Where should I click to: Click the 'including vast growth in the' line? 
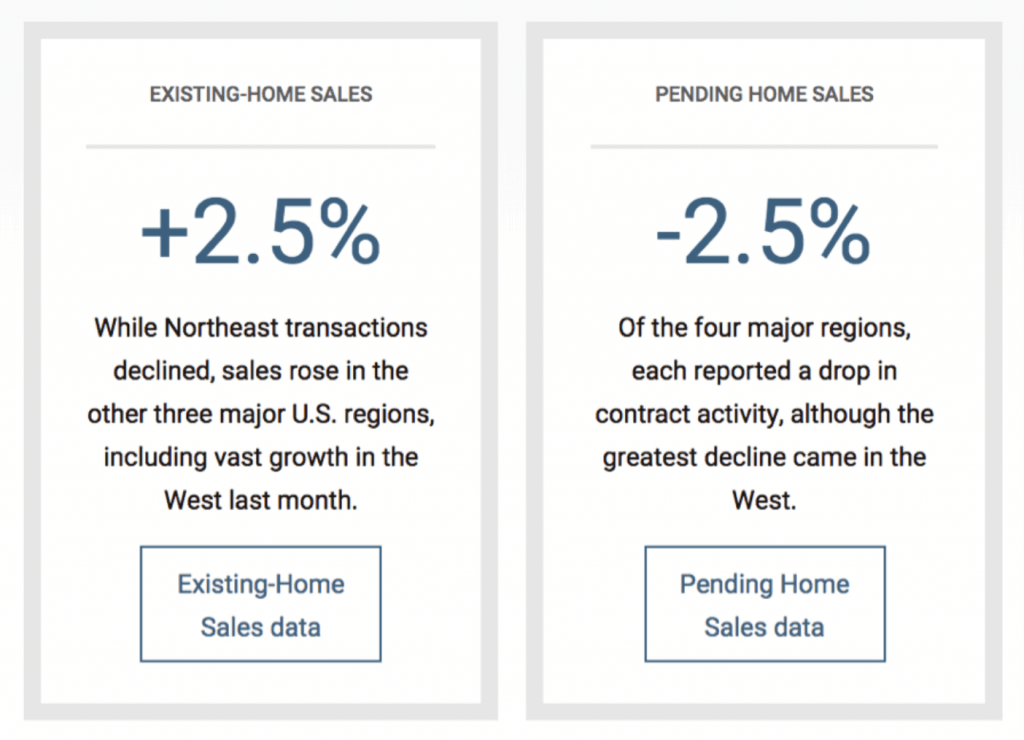click(261, 457)
